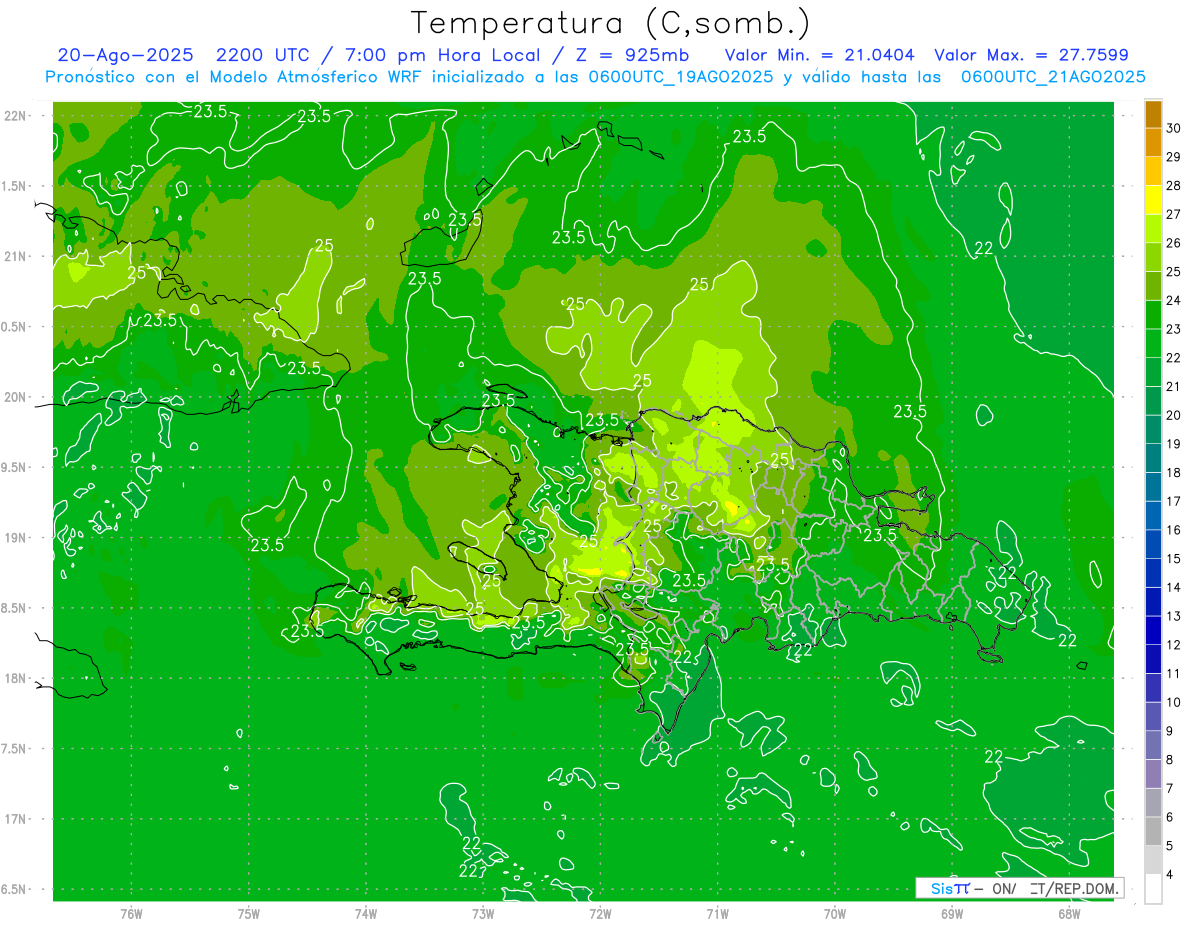The height and width of the screenshot is (927, 1200).
Task: Click the "24" label on color scale
Action: pyautogui.click(x=1174, y=300)
